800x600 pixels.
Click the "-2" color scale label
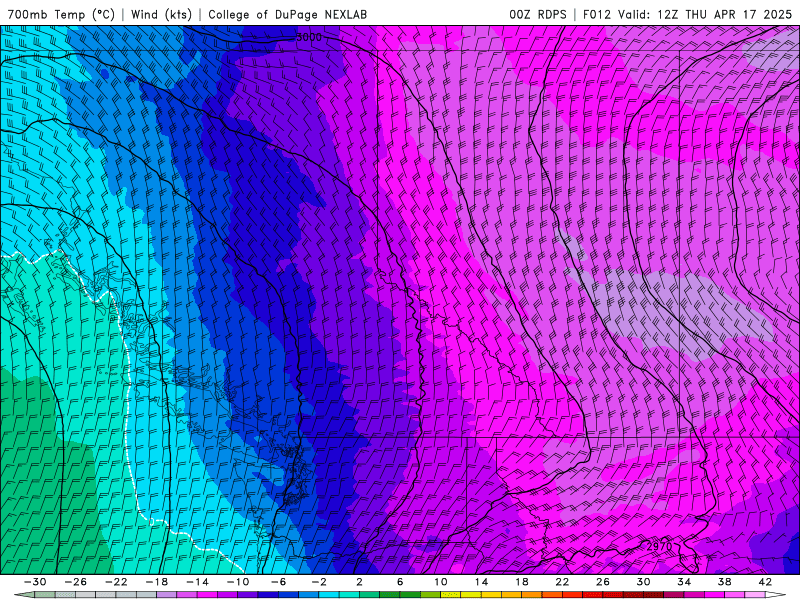click(319, 582)
